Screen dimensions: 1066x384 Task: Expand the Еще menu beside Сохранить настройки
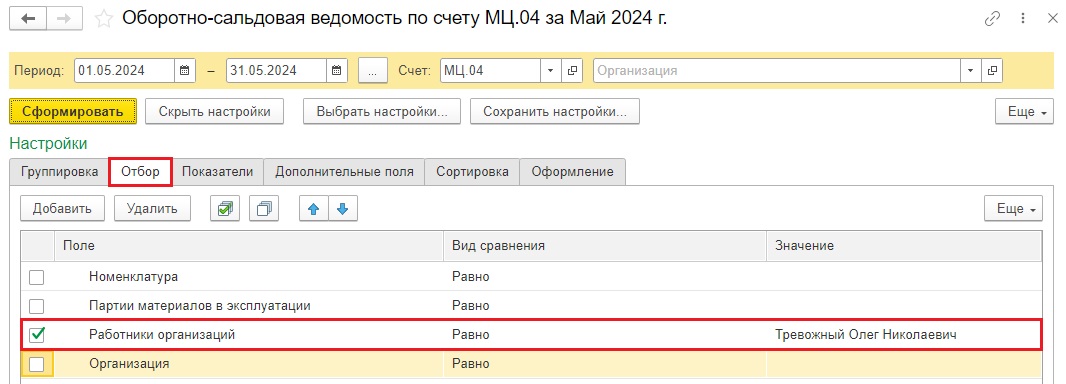tap(1024, 111)
